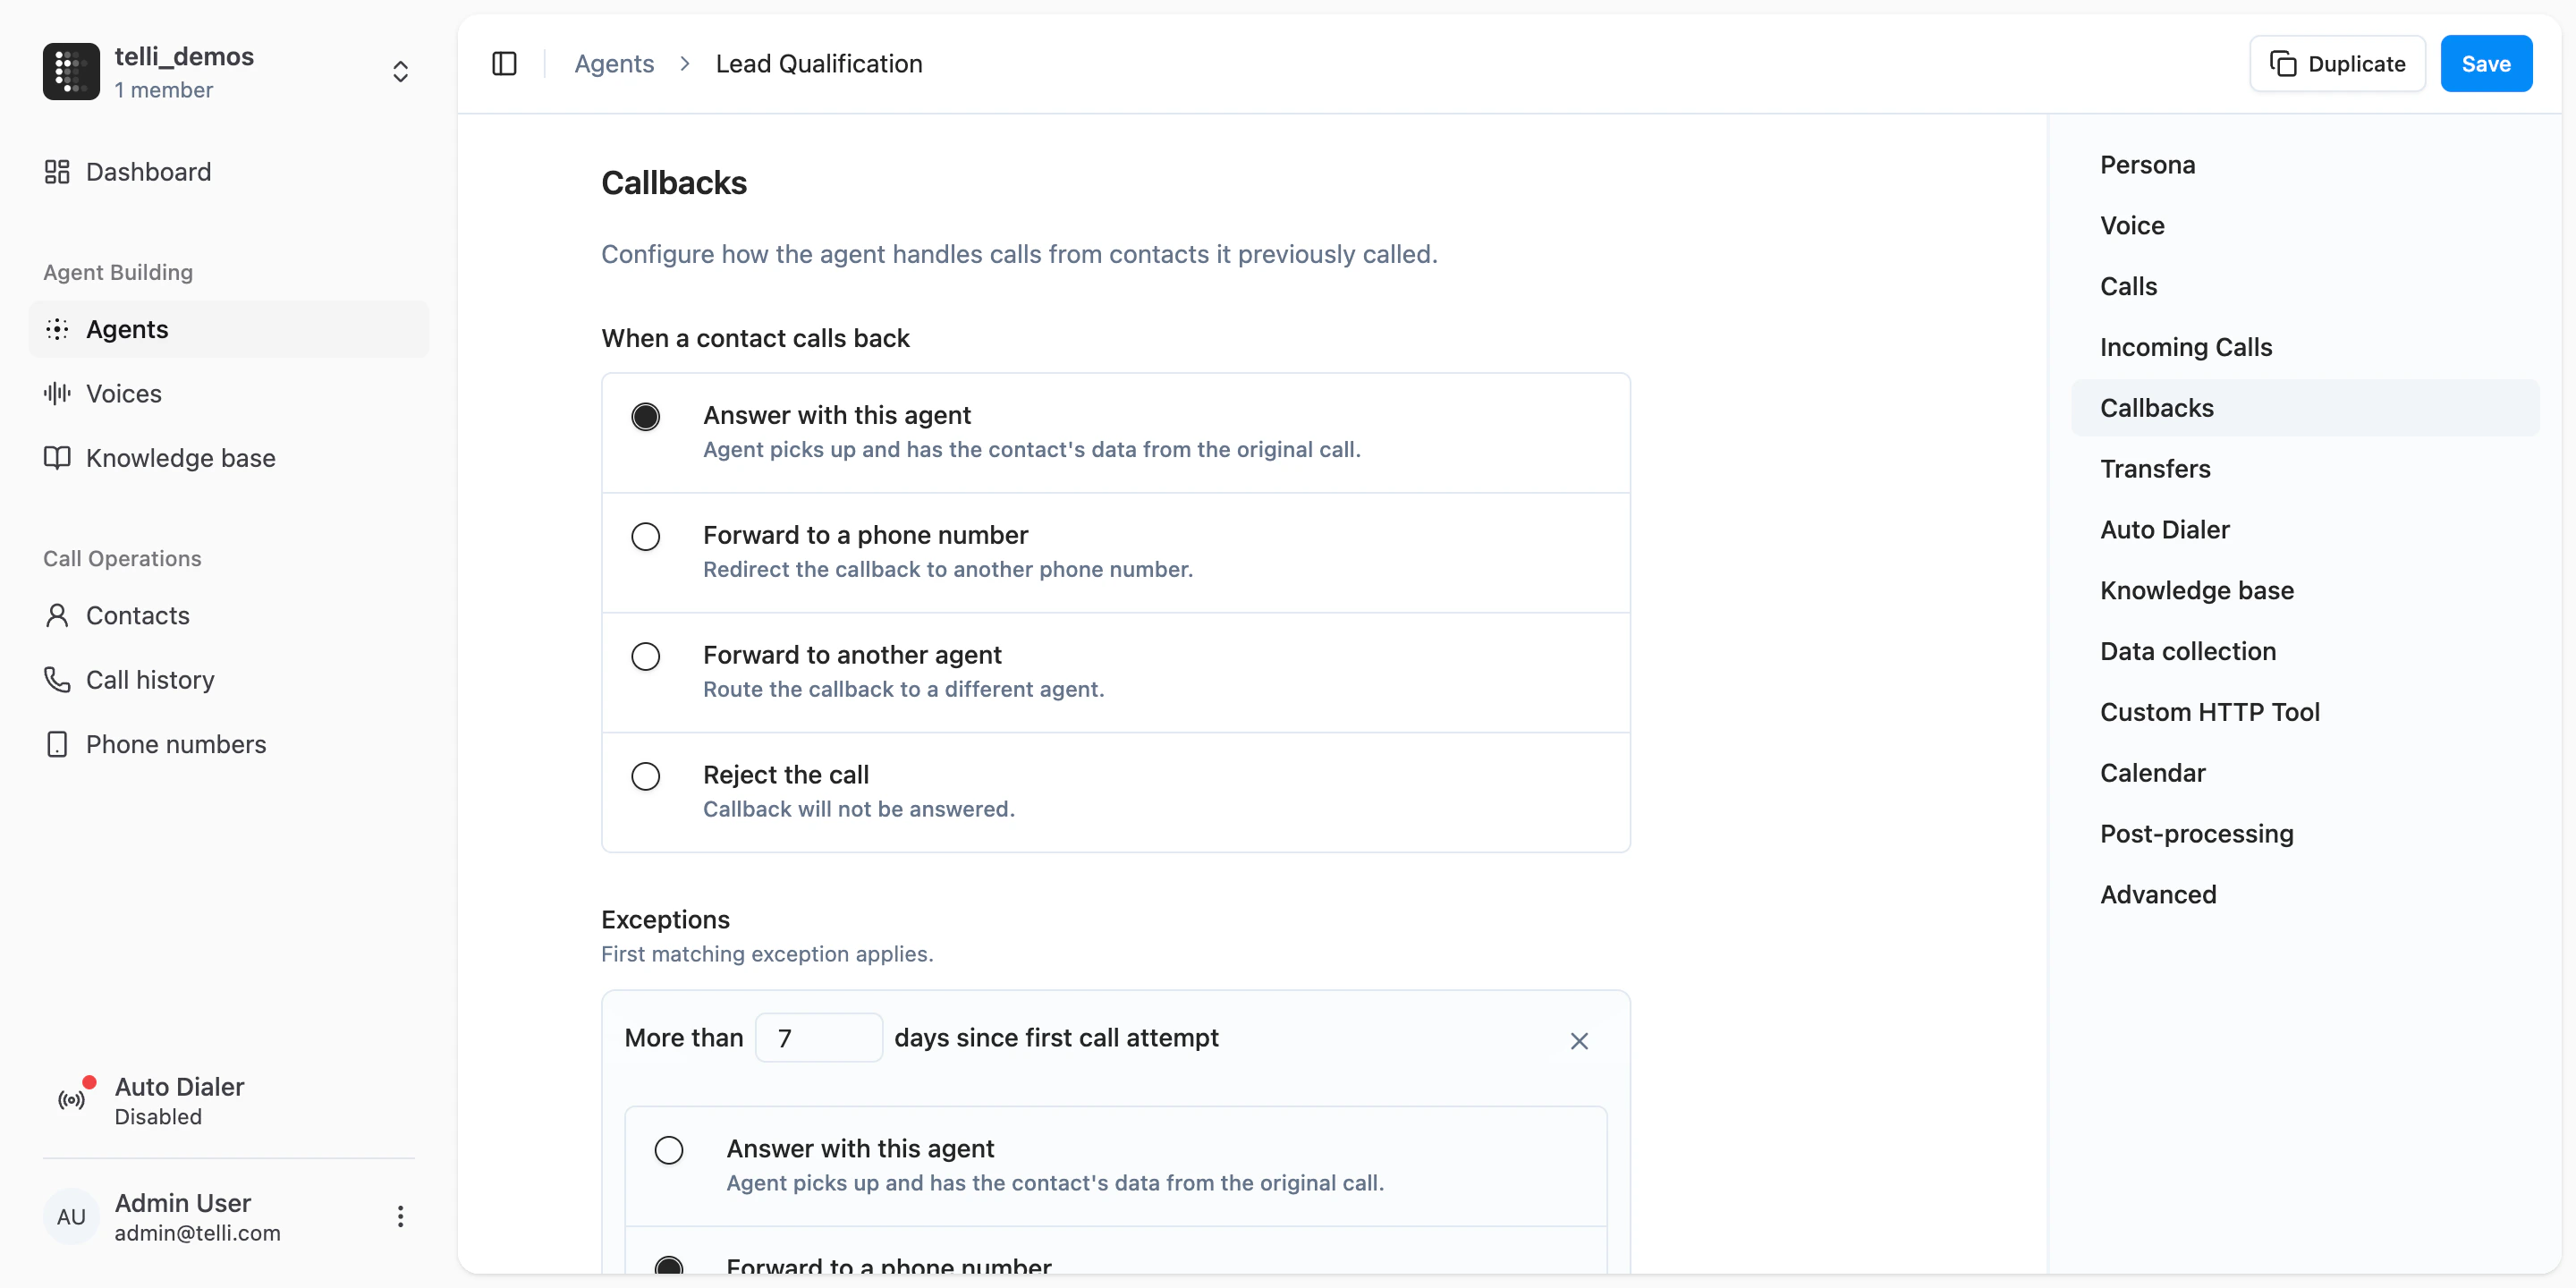Expand the Agents breadcrumb chevron

(x=684, y=63)
